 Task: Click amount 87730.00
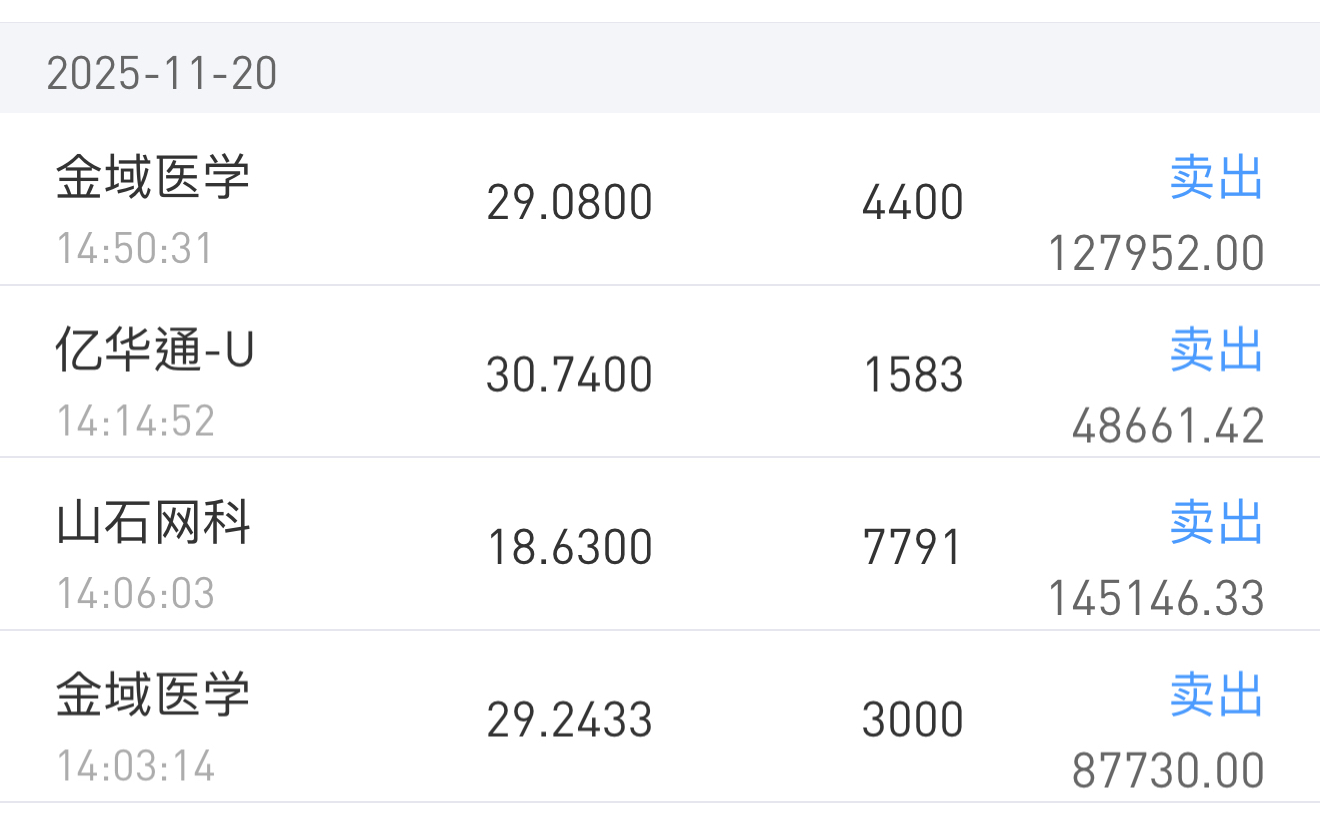[x=1168, y=771]
